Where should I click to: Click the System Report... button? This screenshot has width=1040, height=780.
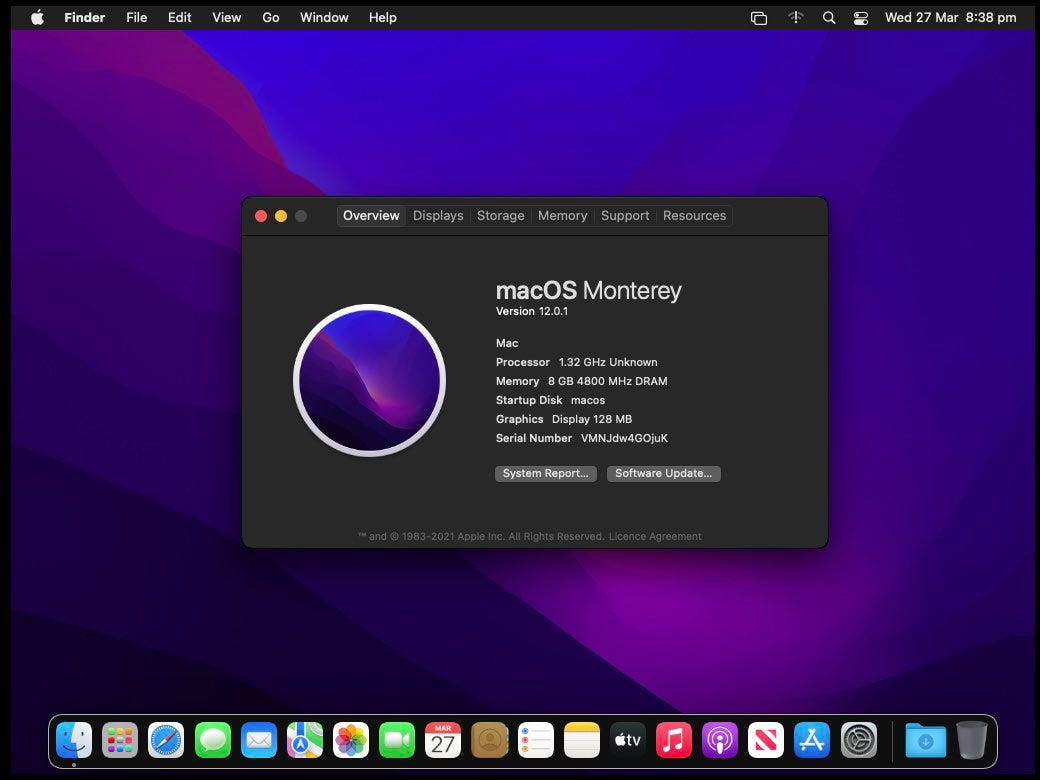(x=546, y=474)
